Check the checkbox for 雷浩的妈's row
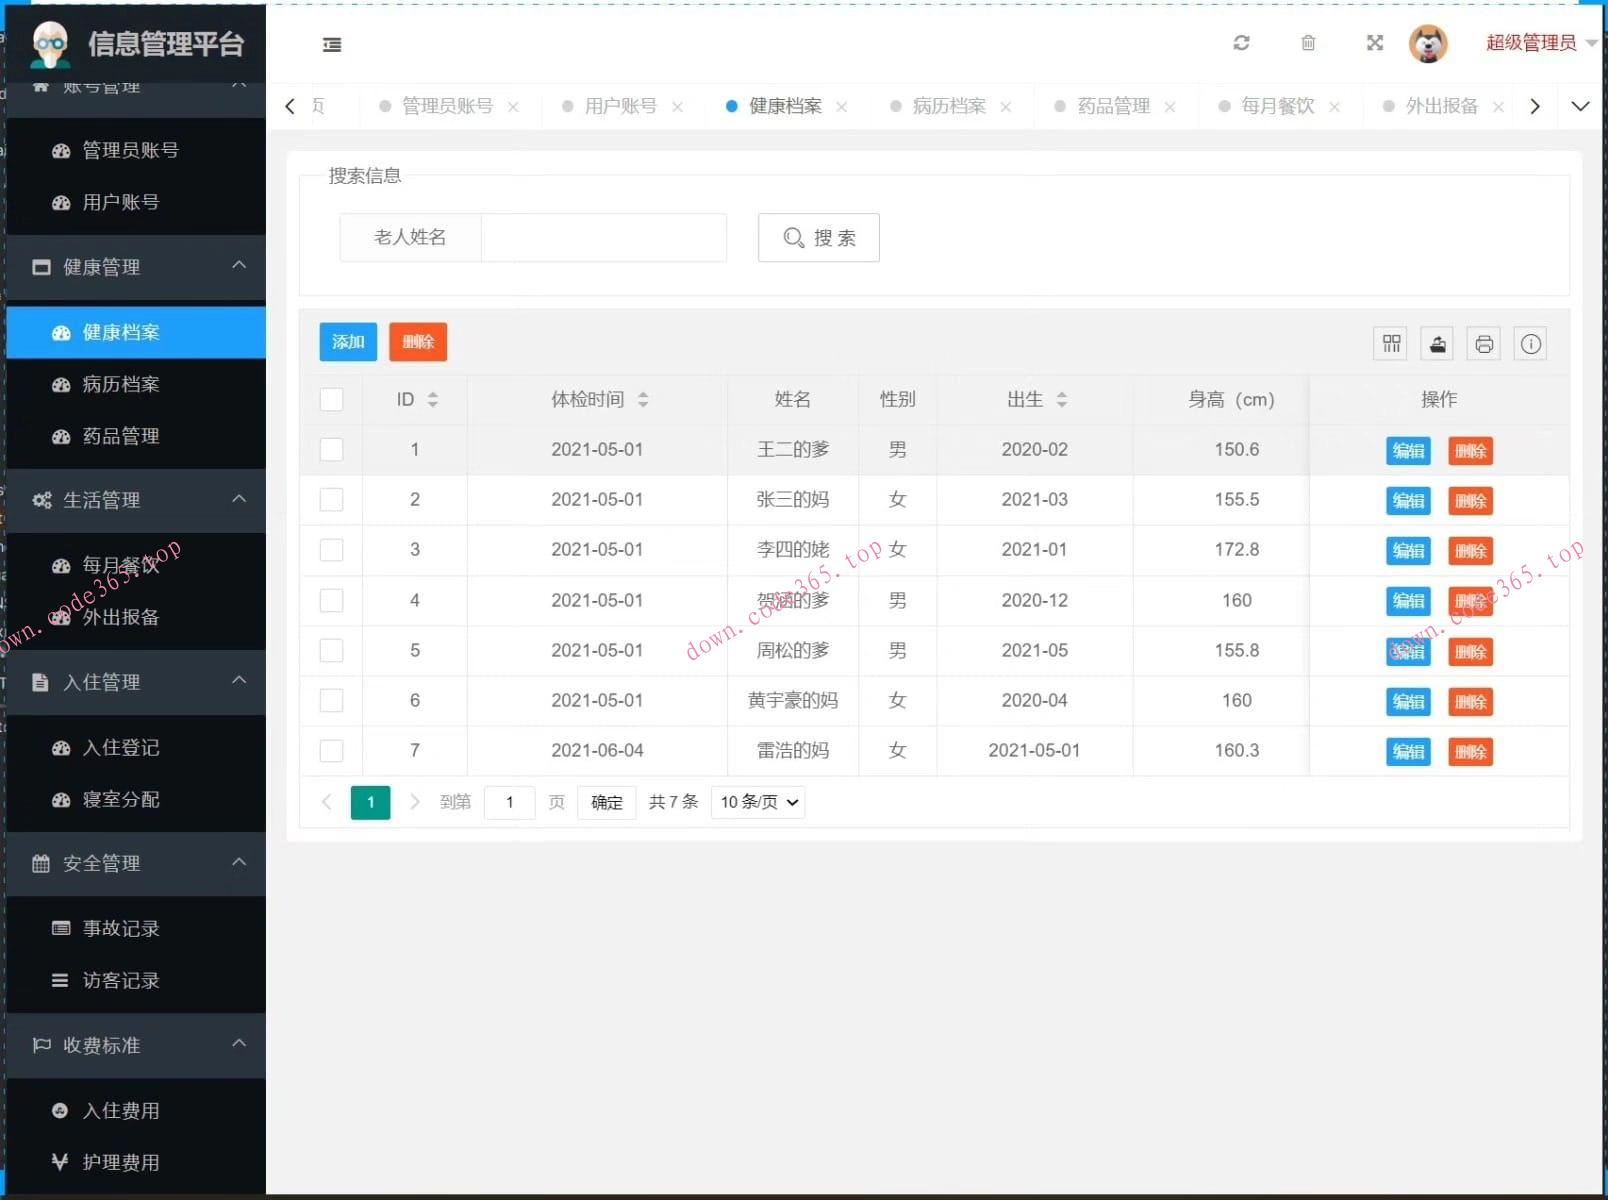Image resolution: width=1608 pixels, height=1200 pixels. click(331, 750)
